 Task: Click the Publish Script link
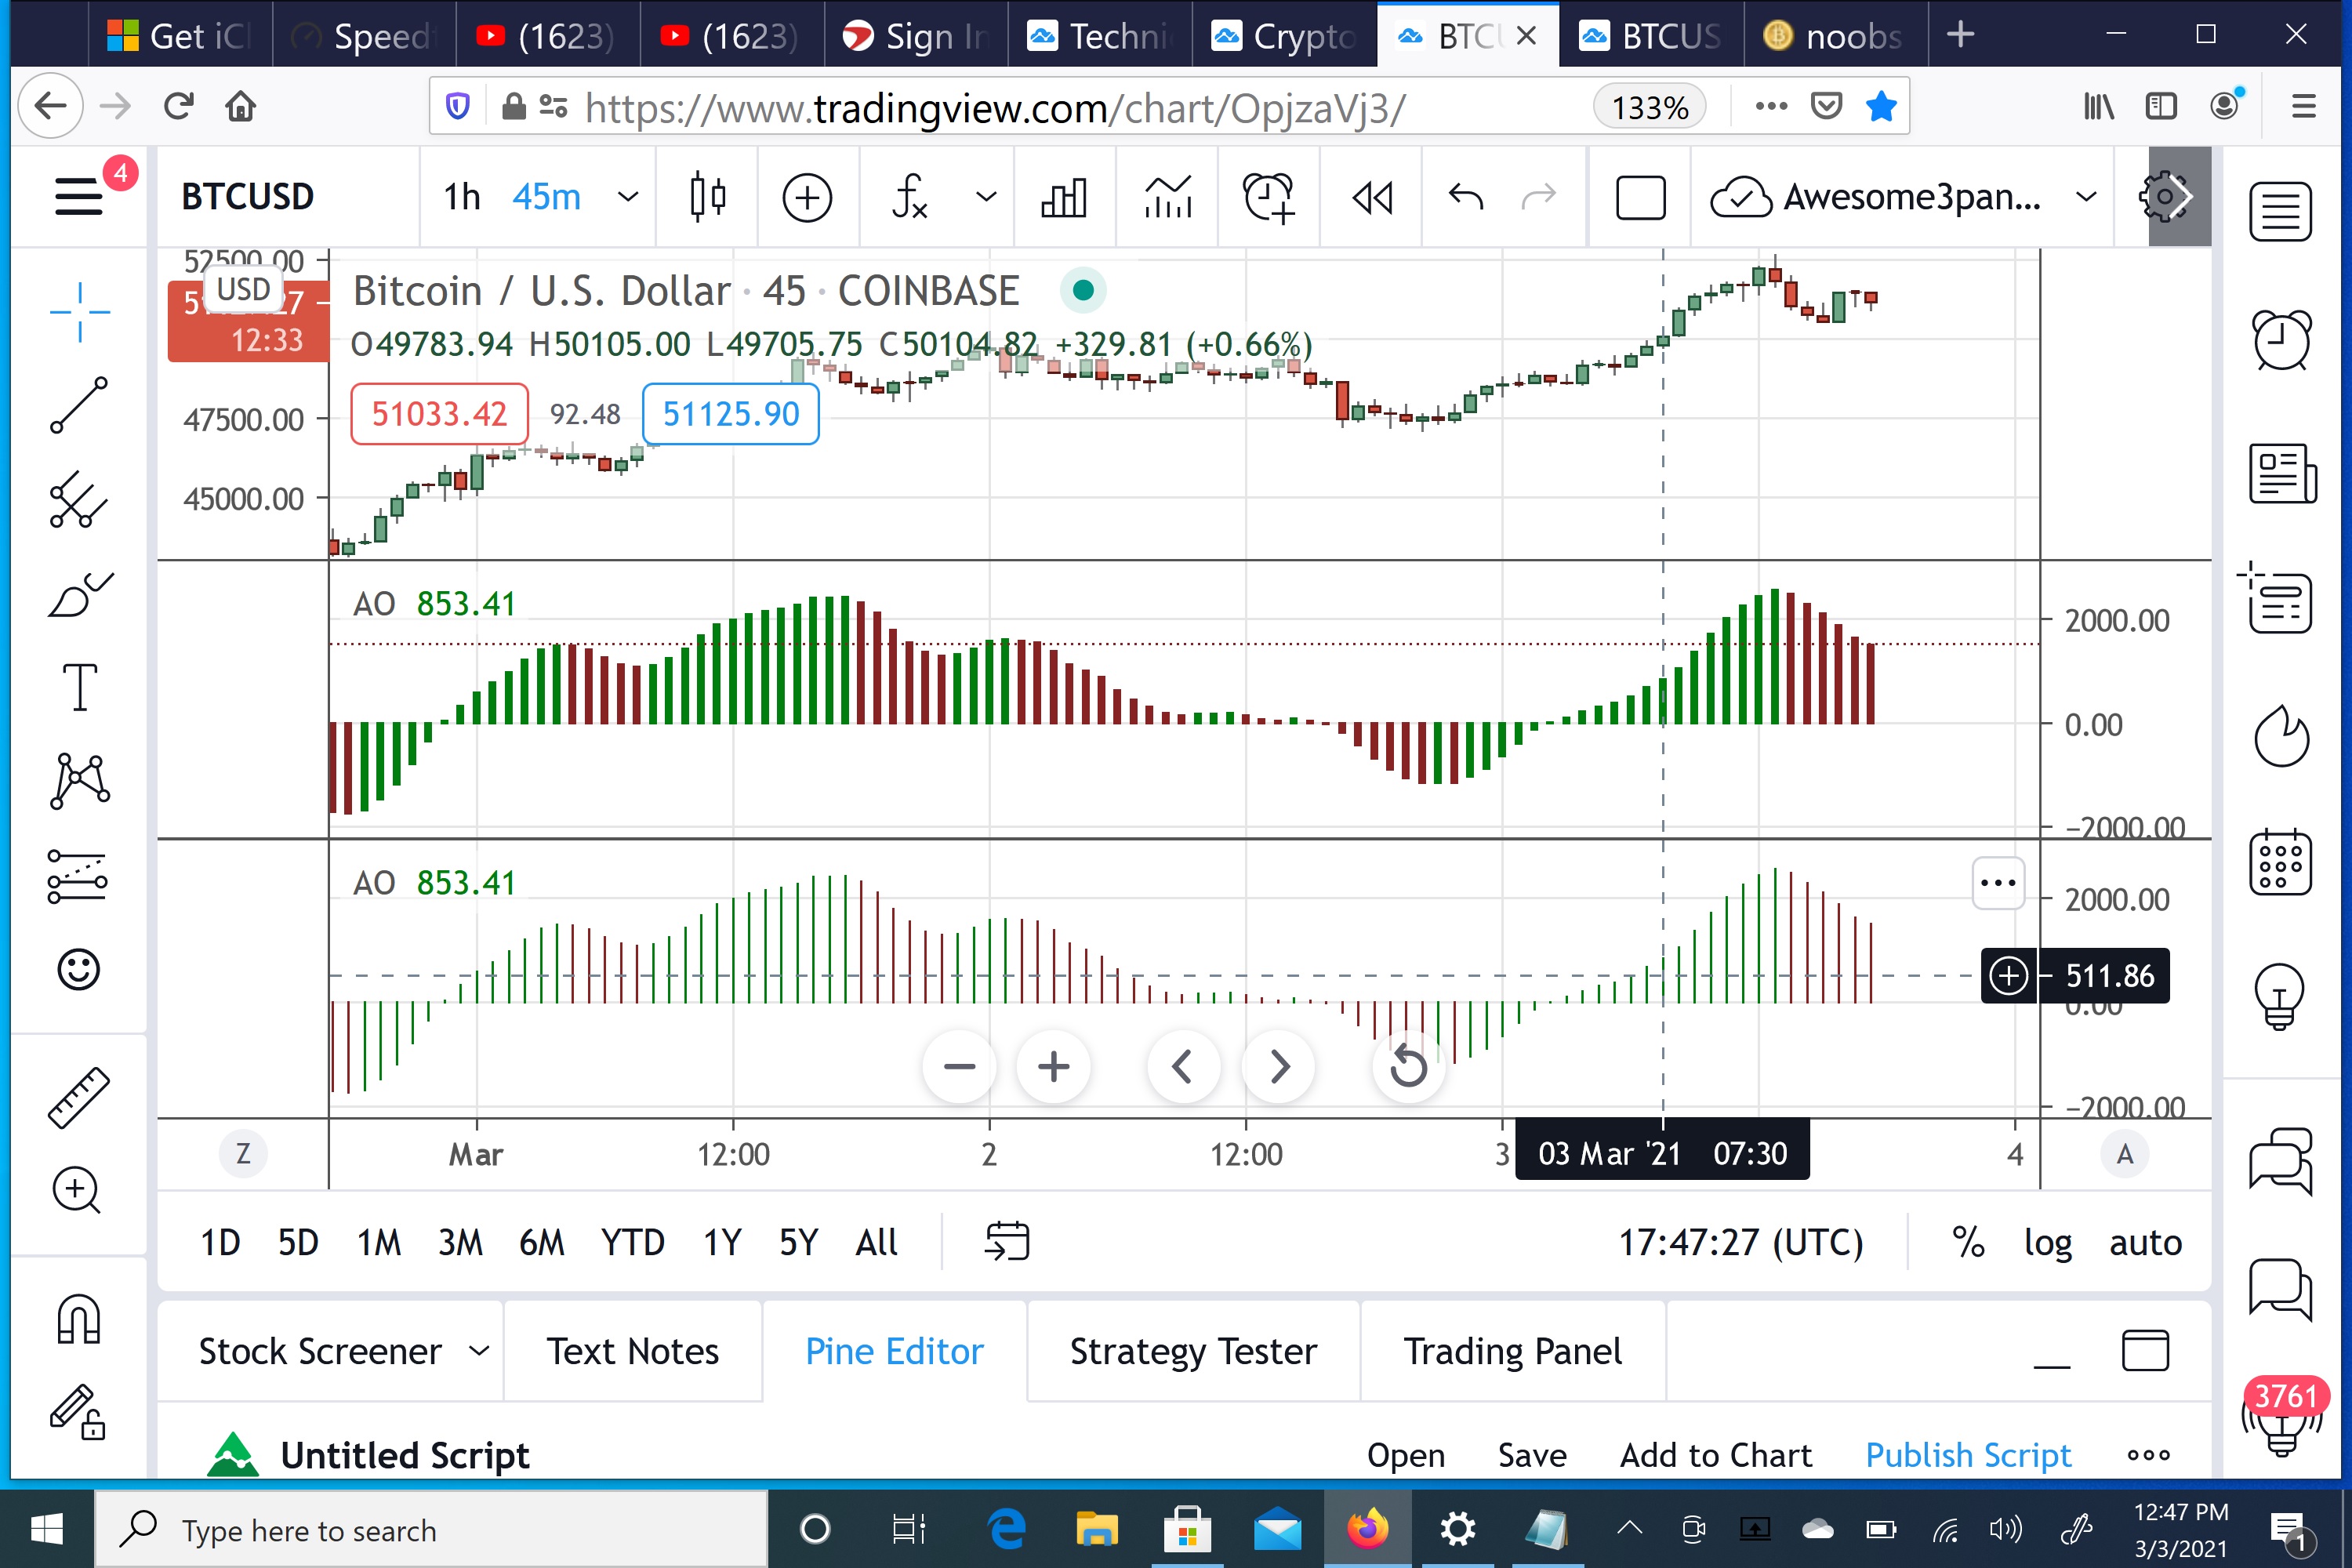coord(1968,1455)
